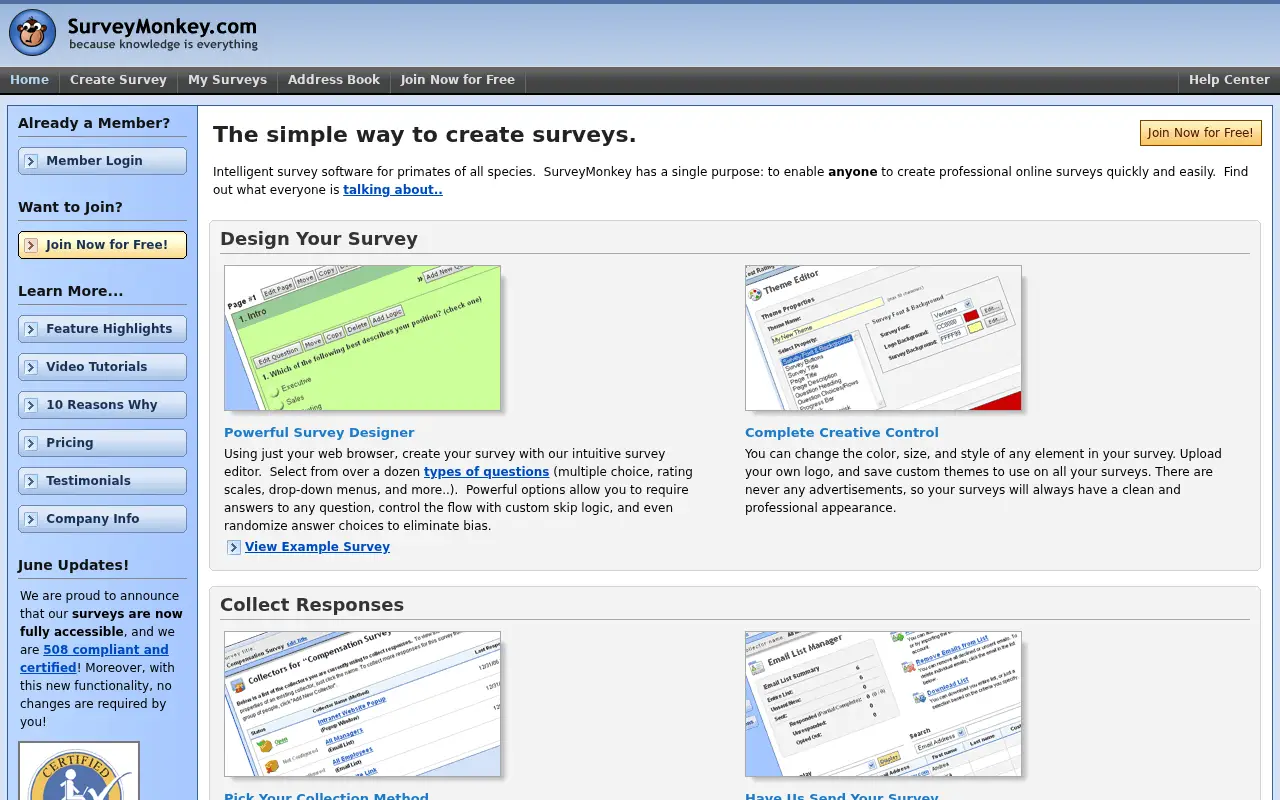The width and height of the screenshot is (1280, 800).
Task: Click the arrow icon on Pricing
Action: [x=32, y=443]
